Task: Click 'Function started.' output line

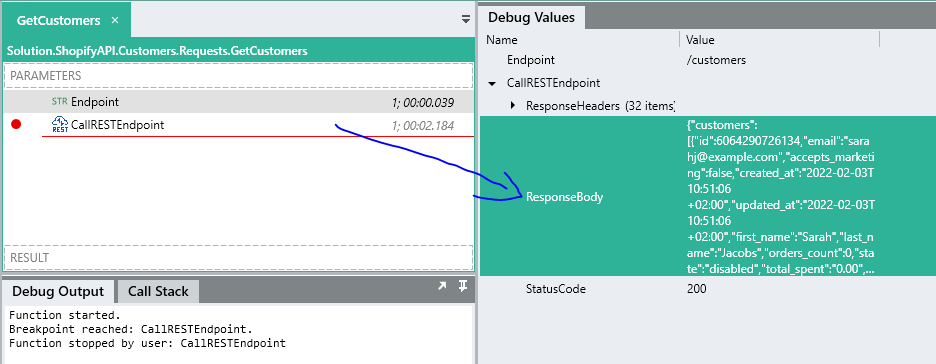Action: tap(64, 314)
